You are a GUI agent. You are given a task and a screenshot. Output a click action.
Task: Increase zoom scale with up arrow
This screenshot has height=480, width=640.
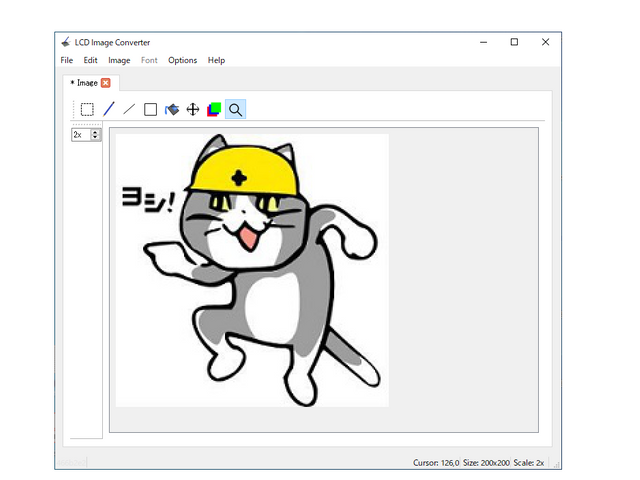coord(95,132)
